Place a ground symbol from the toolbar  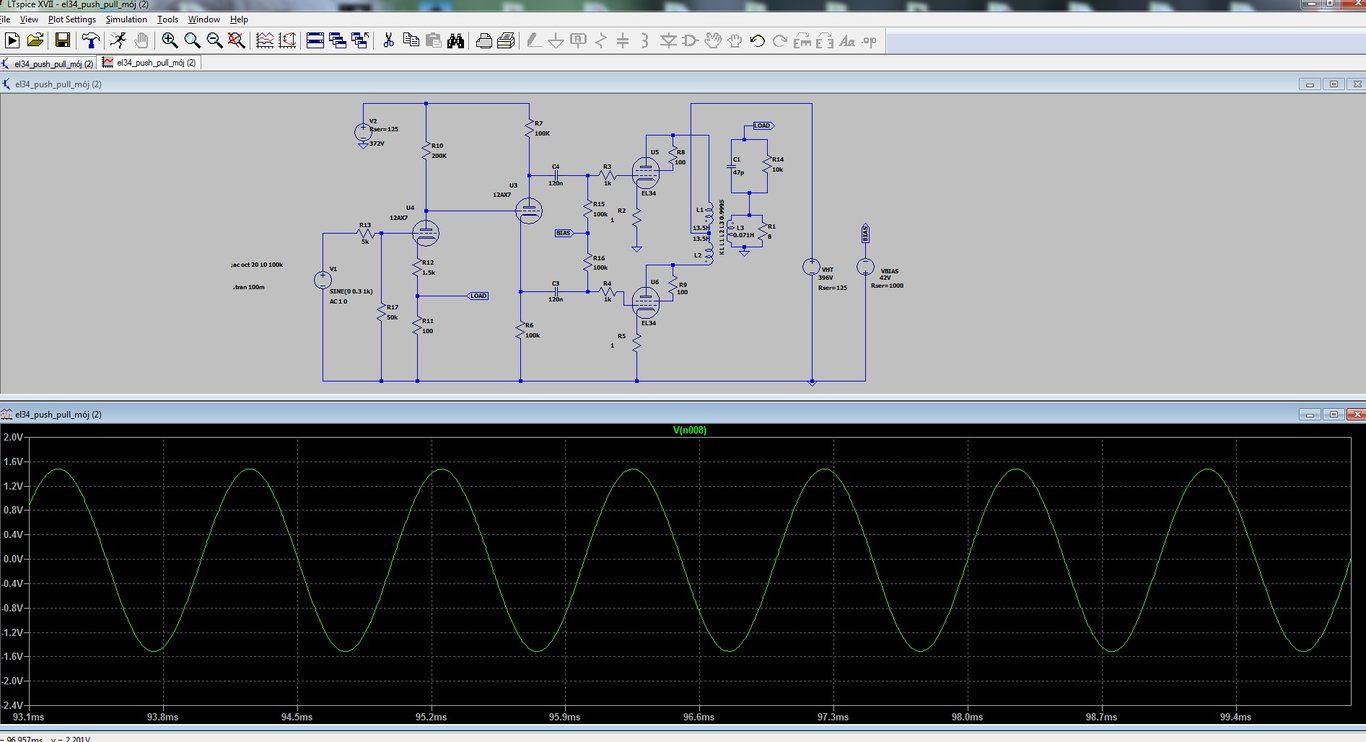point(556,41)
